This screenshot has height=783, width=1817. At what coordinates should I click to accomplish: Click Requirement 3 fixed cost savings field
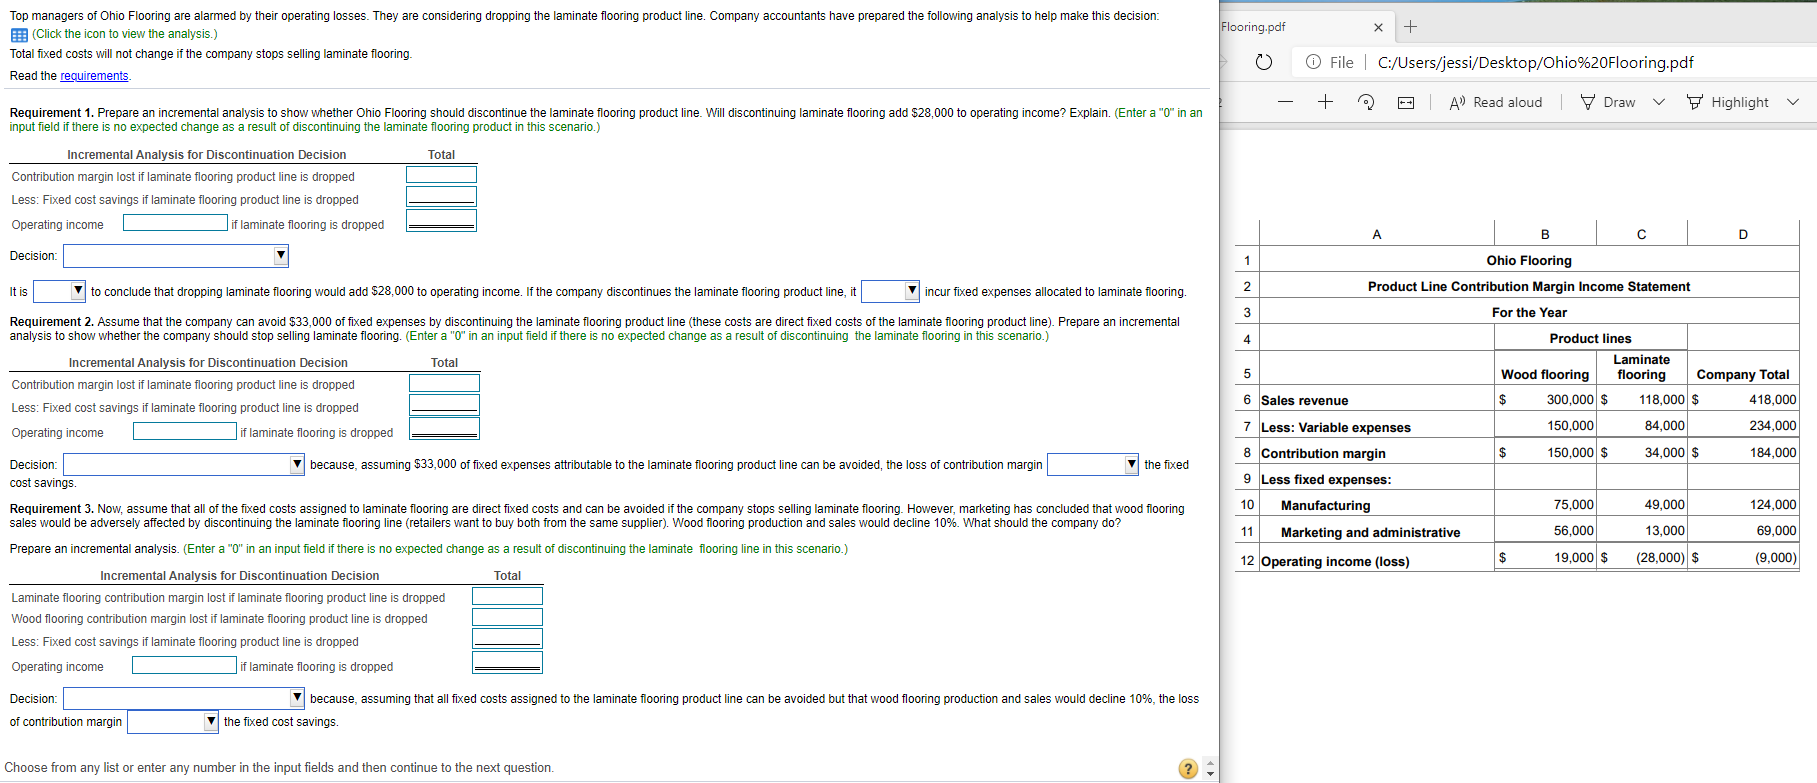click(507, 638)
